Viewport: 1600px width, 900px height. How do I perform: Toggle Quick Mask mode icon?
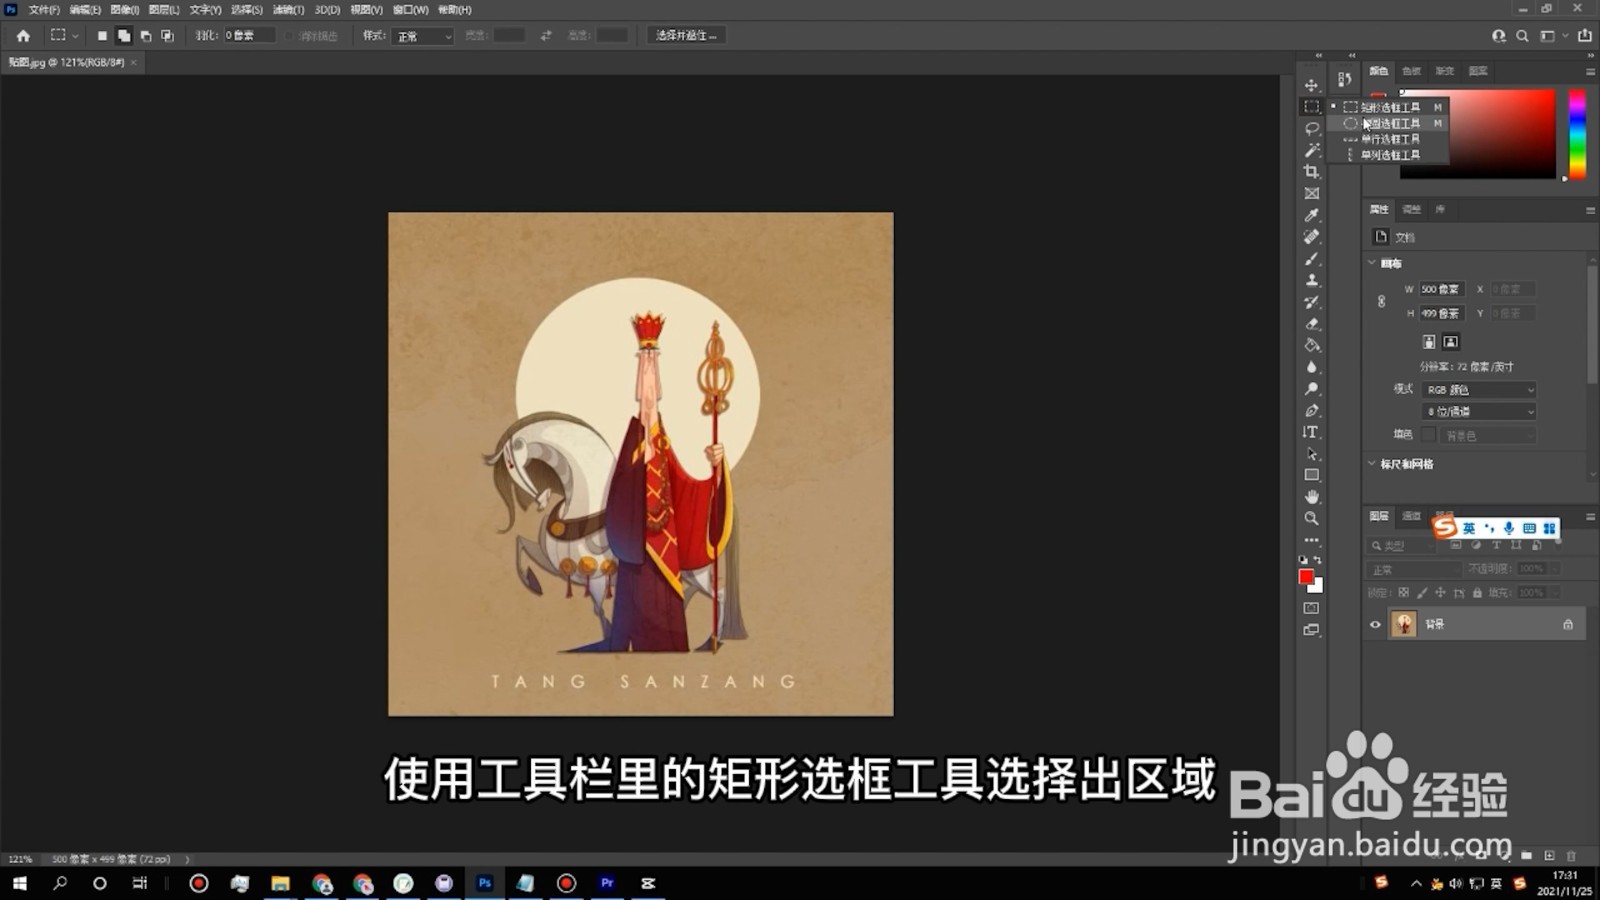click(x=1311, y=608)
